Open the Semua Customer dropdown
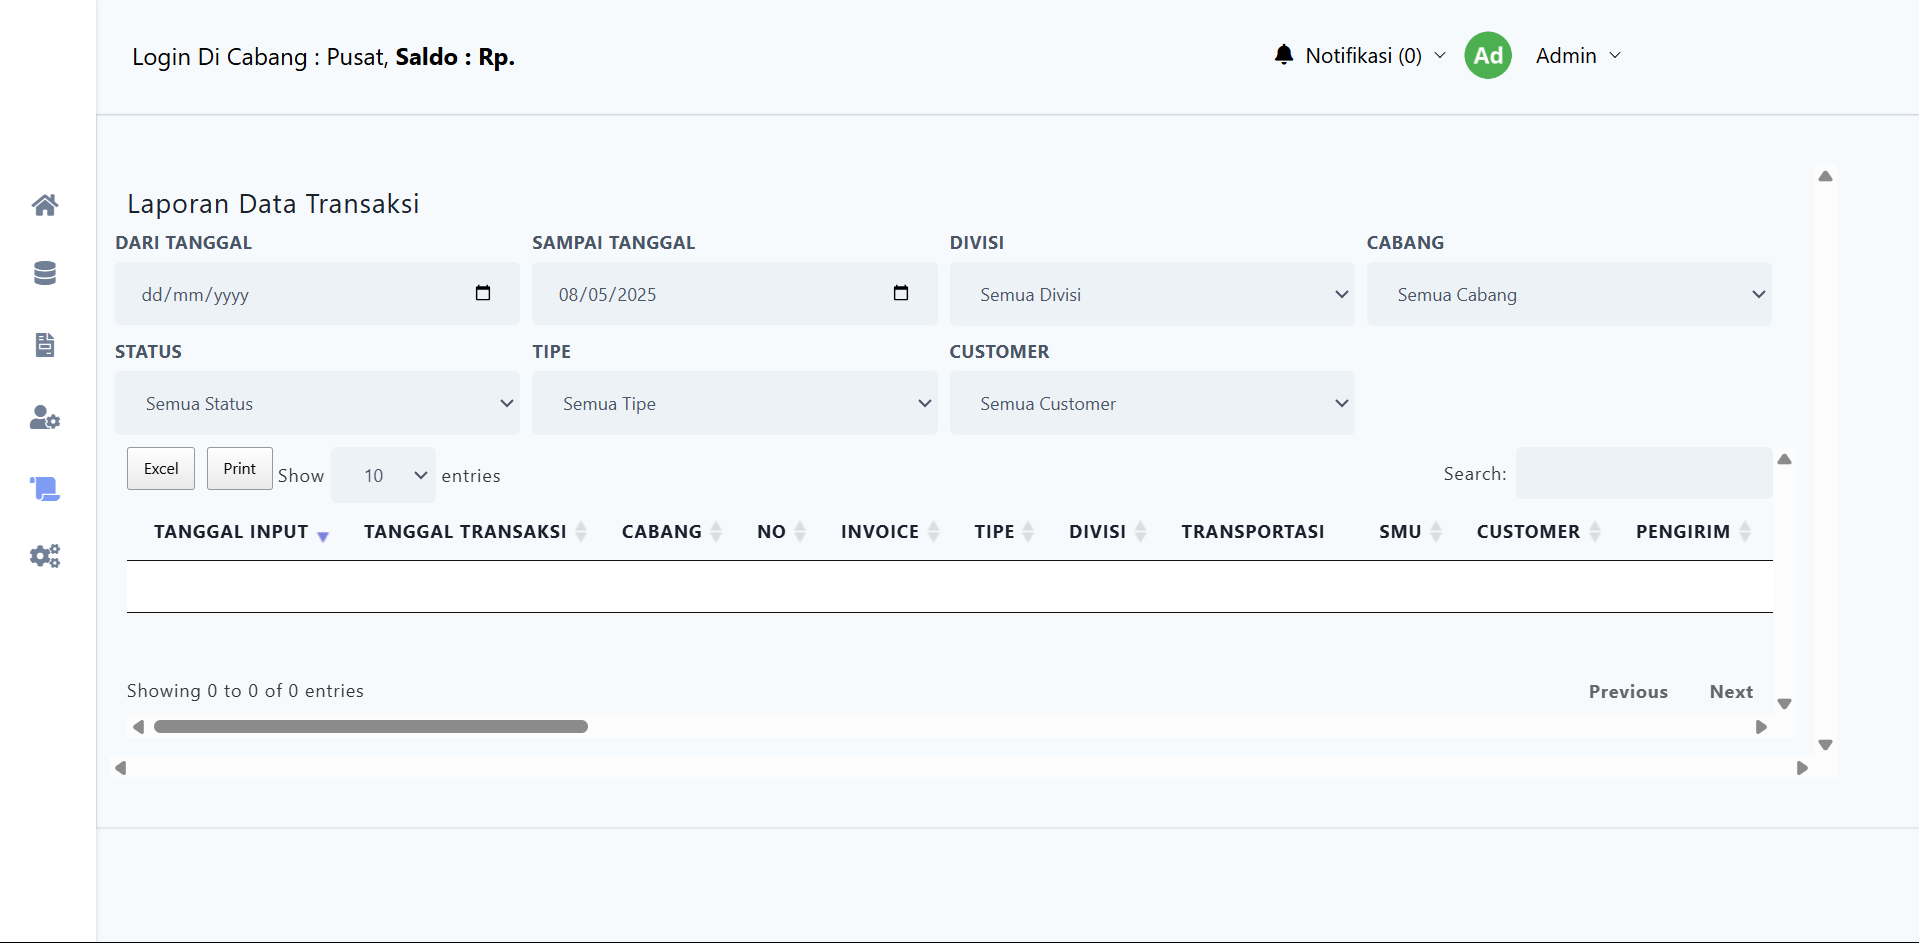 1151,403
